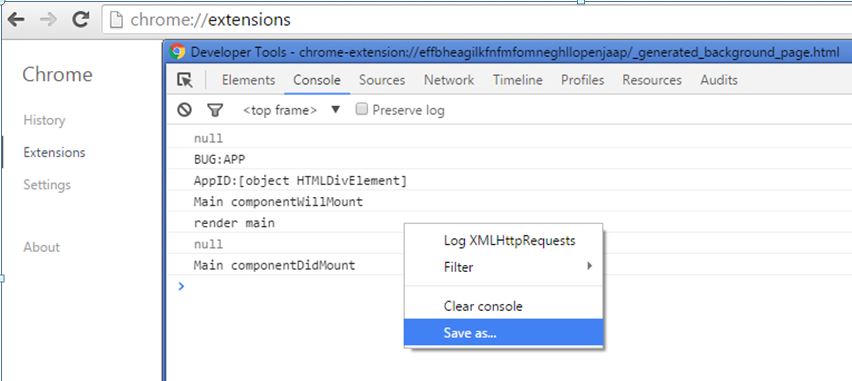Reload the page with refresh icon
Screen dimensions: 852x381
[x=81, y=20]
